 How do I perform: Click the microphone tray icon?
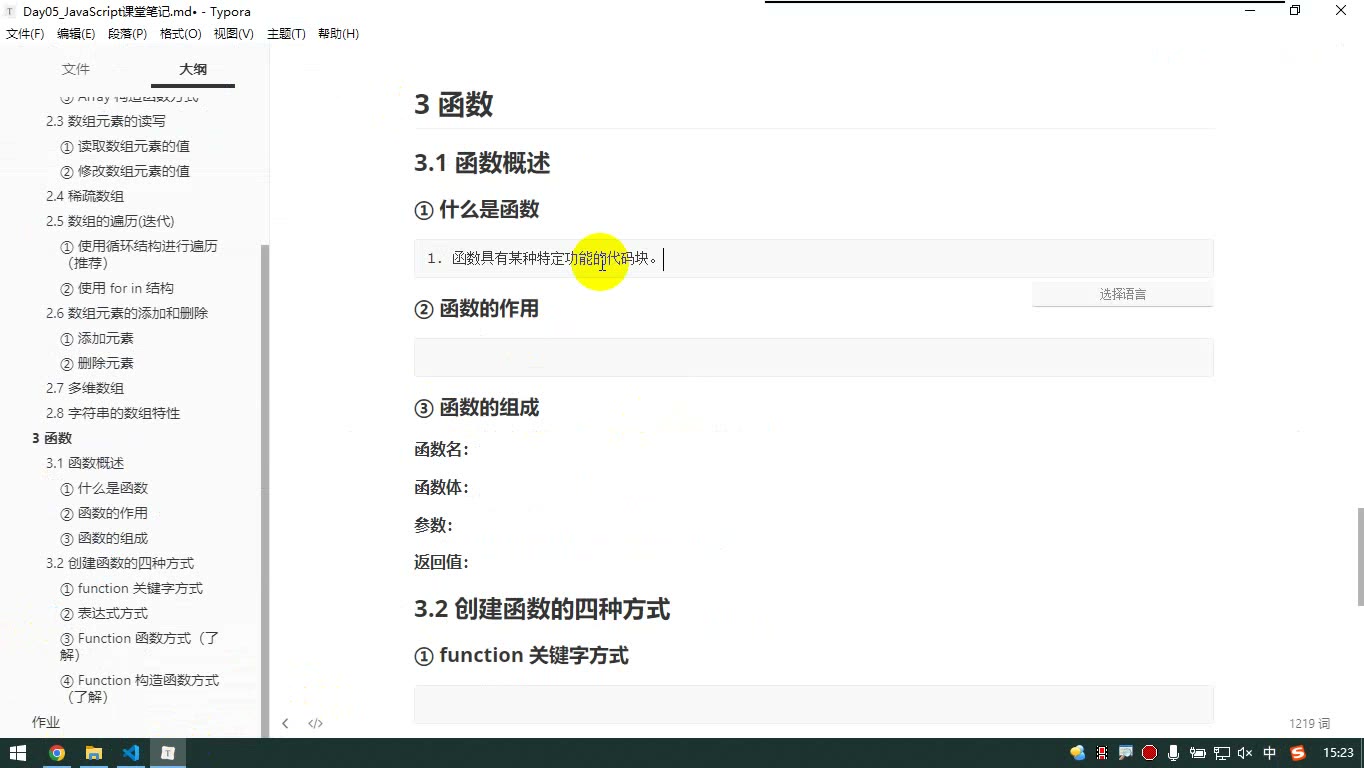[1173, 753]
